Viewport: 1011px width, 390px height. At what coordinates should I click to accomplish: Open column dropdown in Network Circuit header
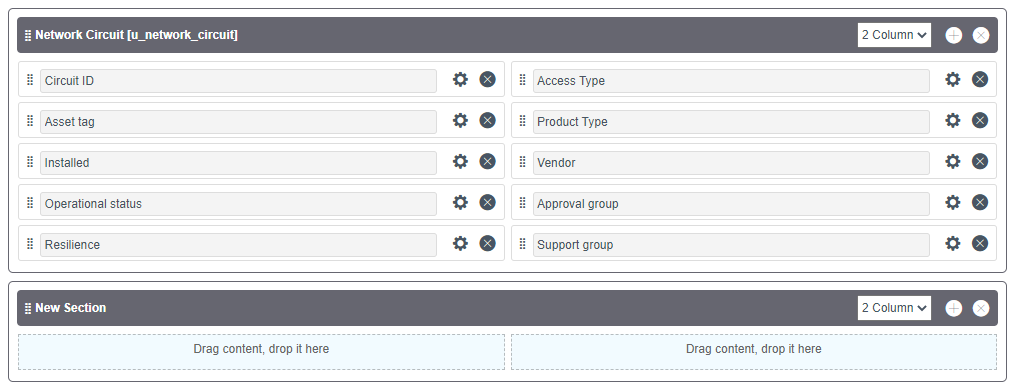tap(894, 35)
